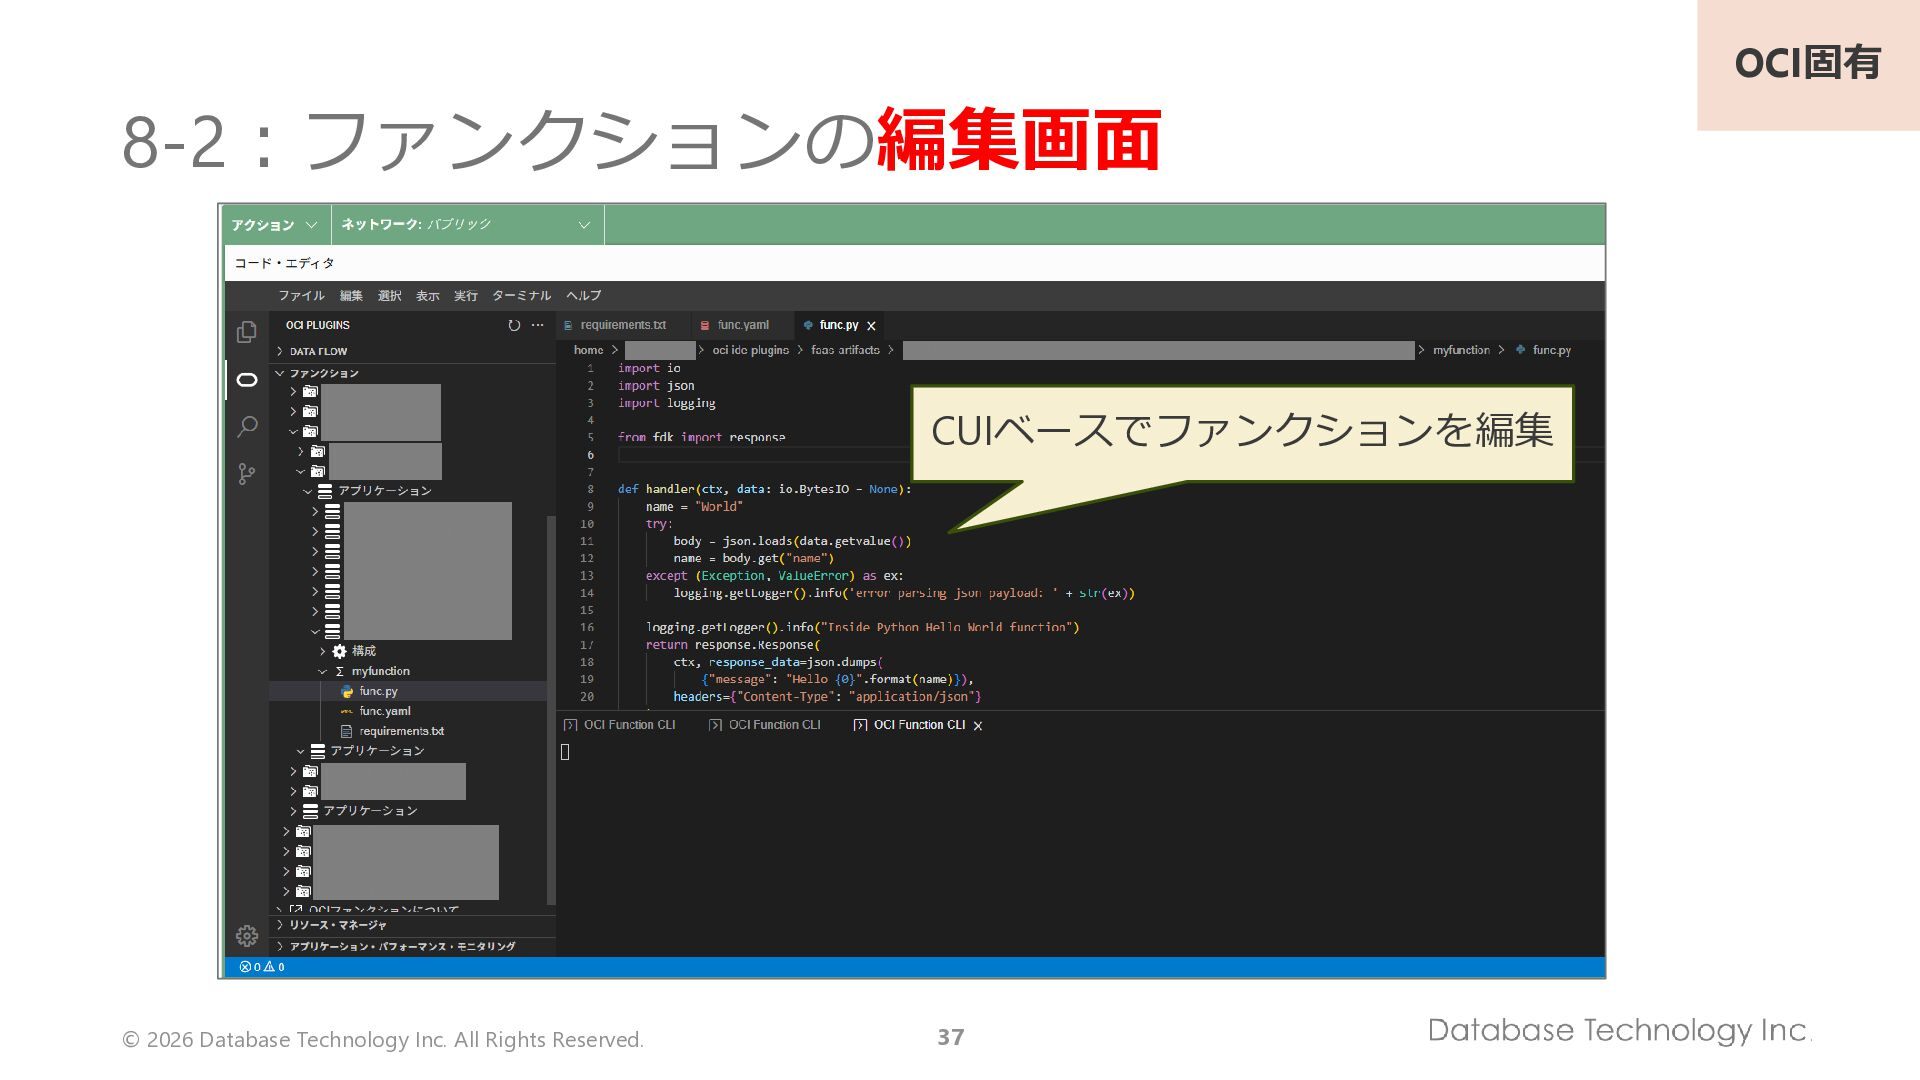Close the func.py editor tab
Image resolution: width=1920 pixels, height=1080 pixels.
coord(871,326)
